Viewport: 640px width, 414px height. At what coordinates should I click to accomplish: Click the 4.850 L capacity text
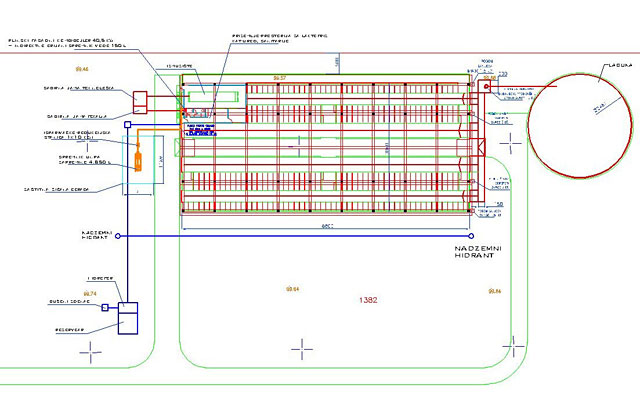tap(100, 162)
